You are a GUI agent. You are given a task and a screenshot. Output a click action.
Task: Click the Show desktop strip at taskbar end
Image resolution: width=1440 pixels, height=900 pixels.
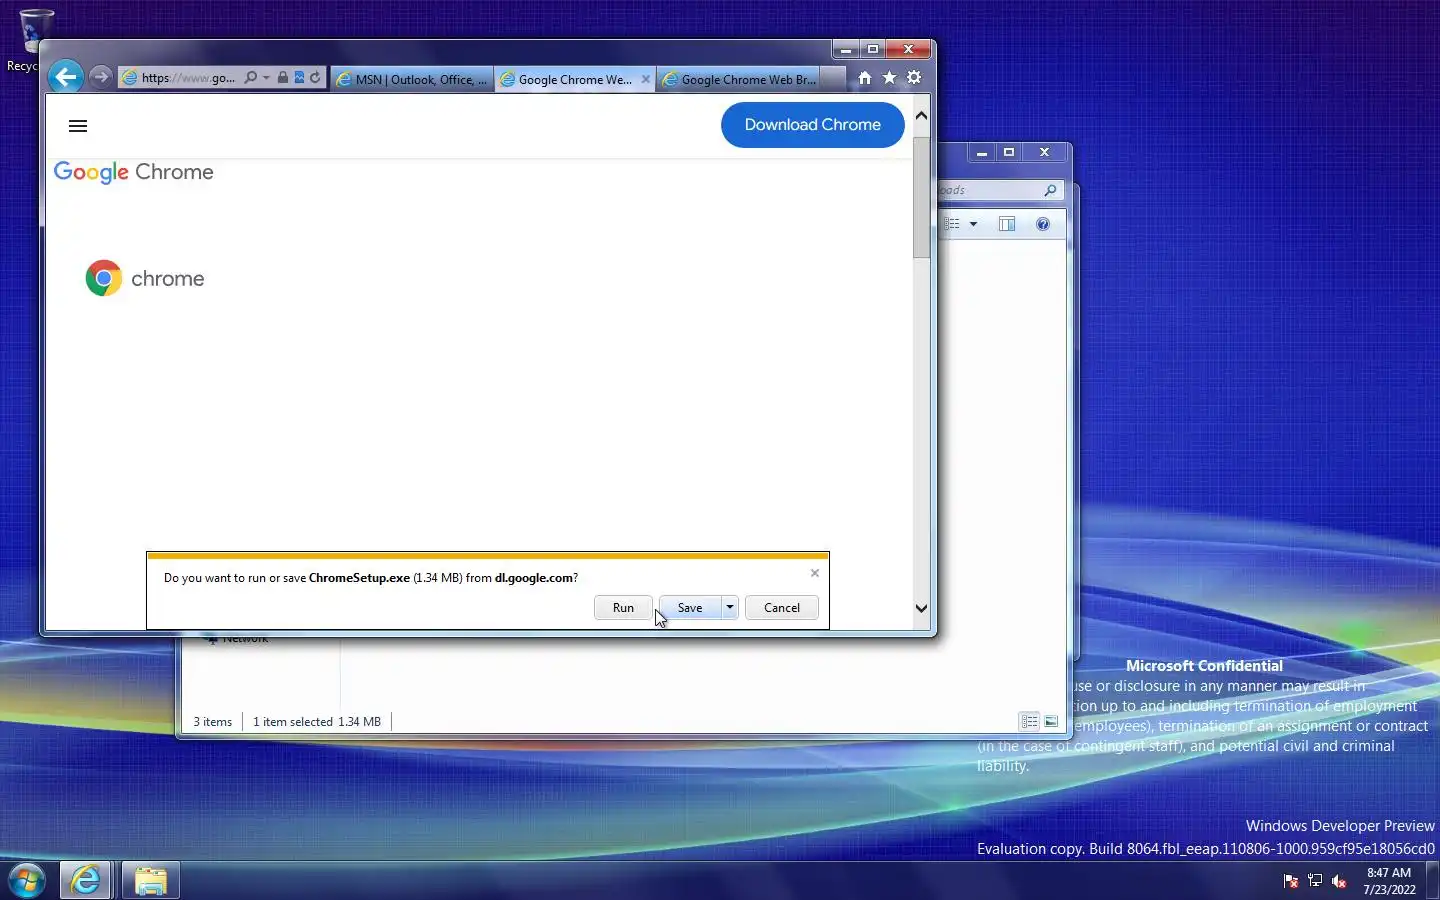[x=1433, y=881]
